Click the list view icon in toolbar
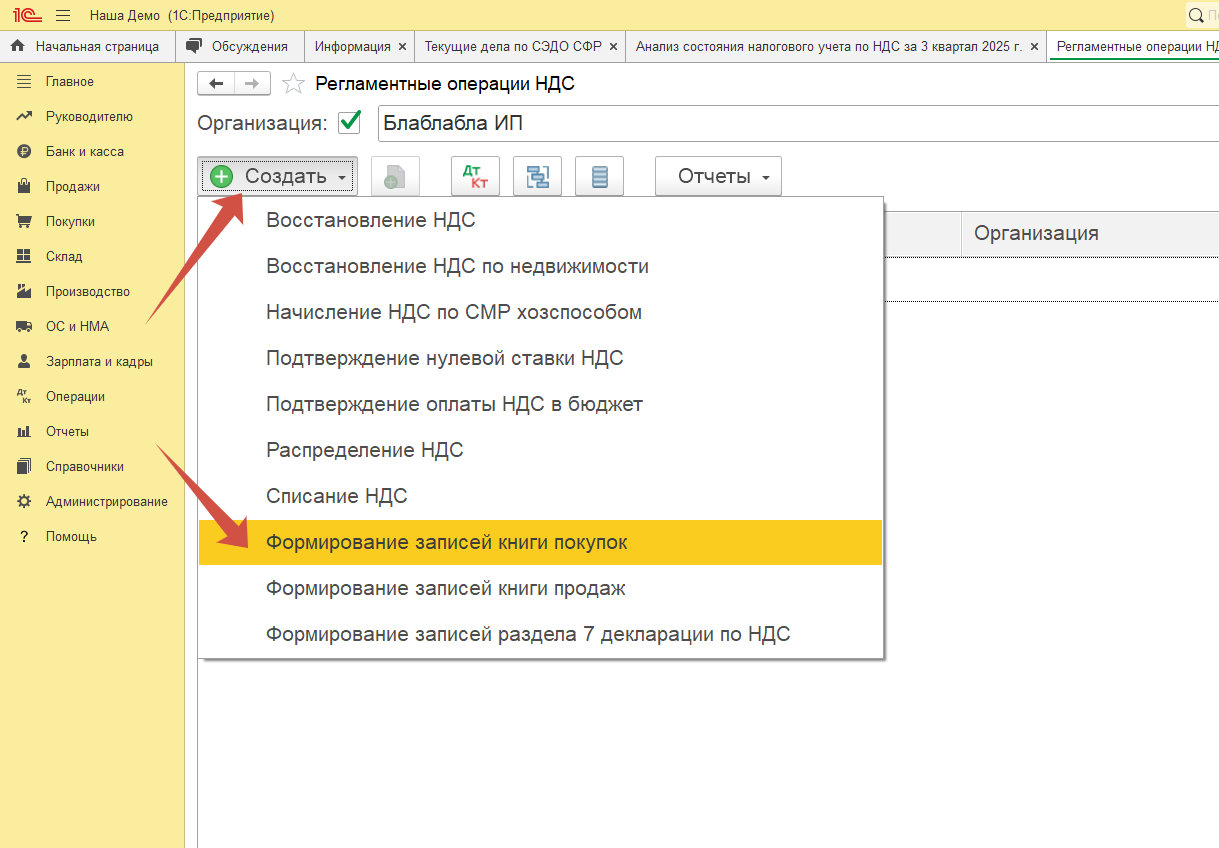Image resolution: width=1219 pixels, height=848 pixels. point(599,177)
